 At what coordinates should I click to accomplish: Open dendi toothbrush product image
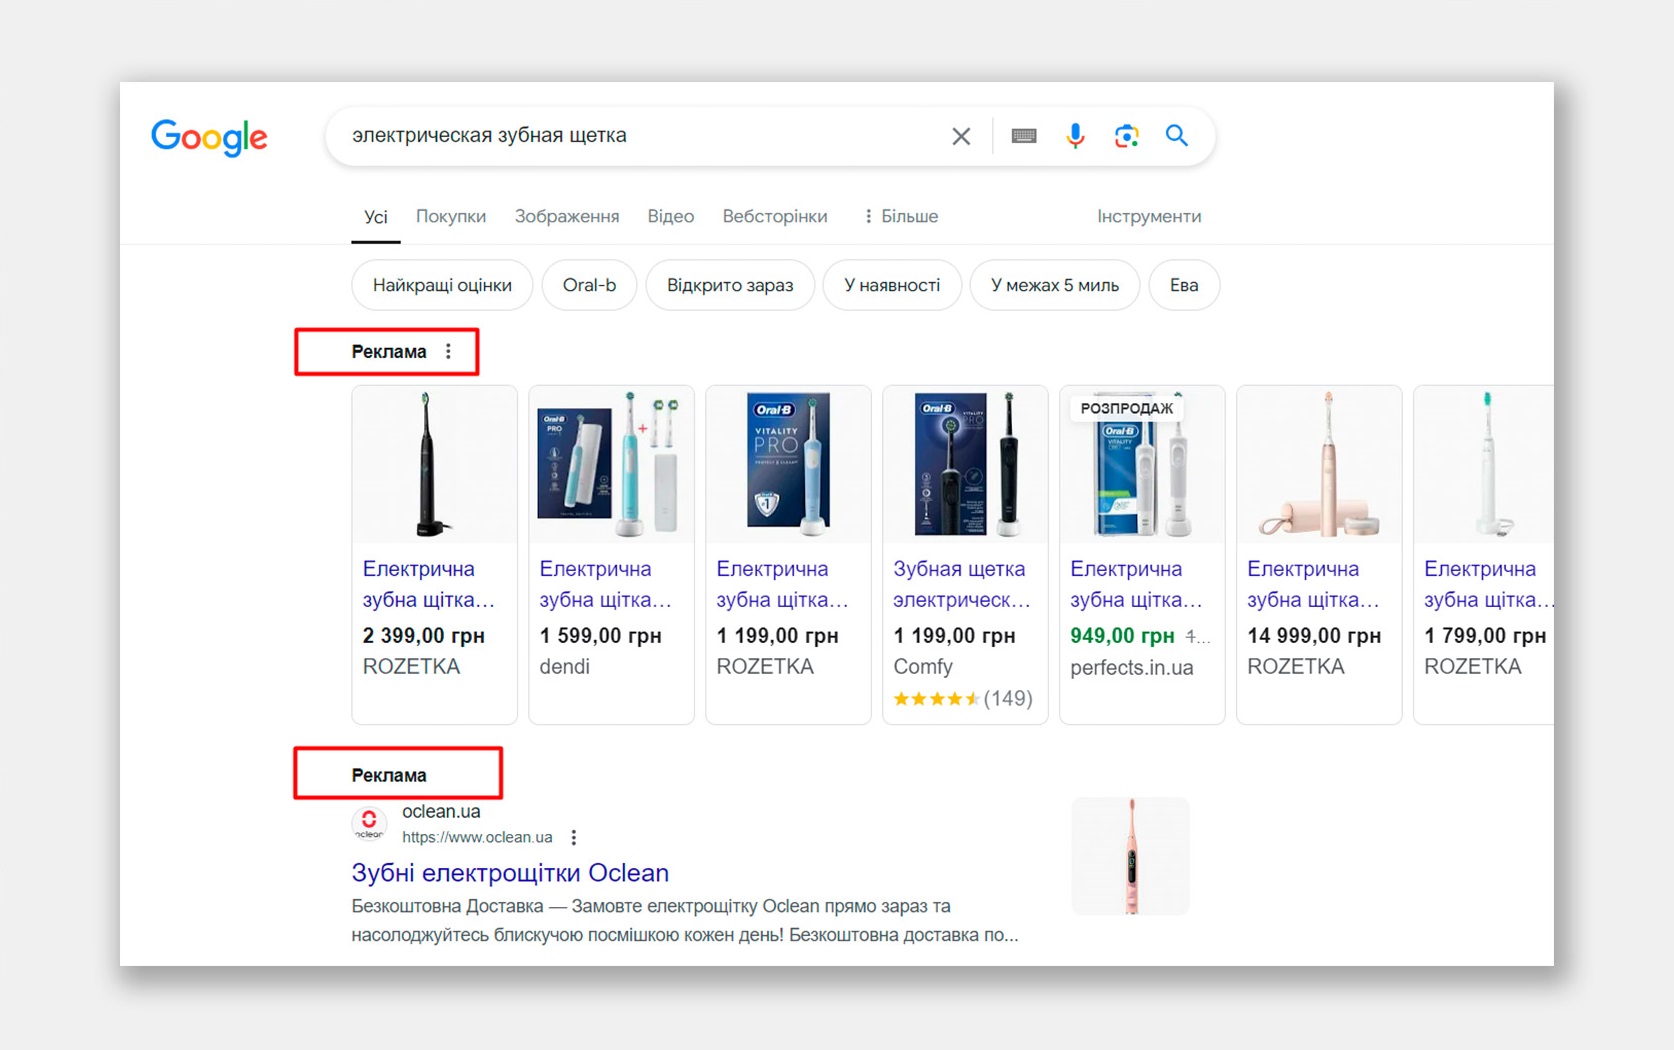point(611,464)
